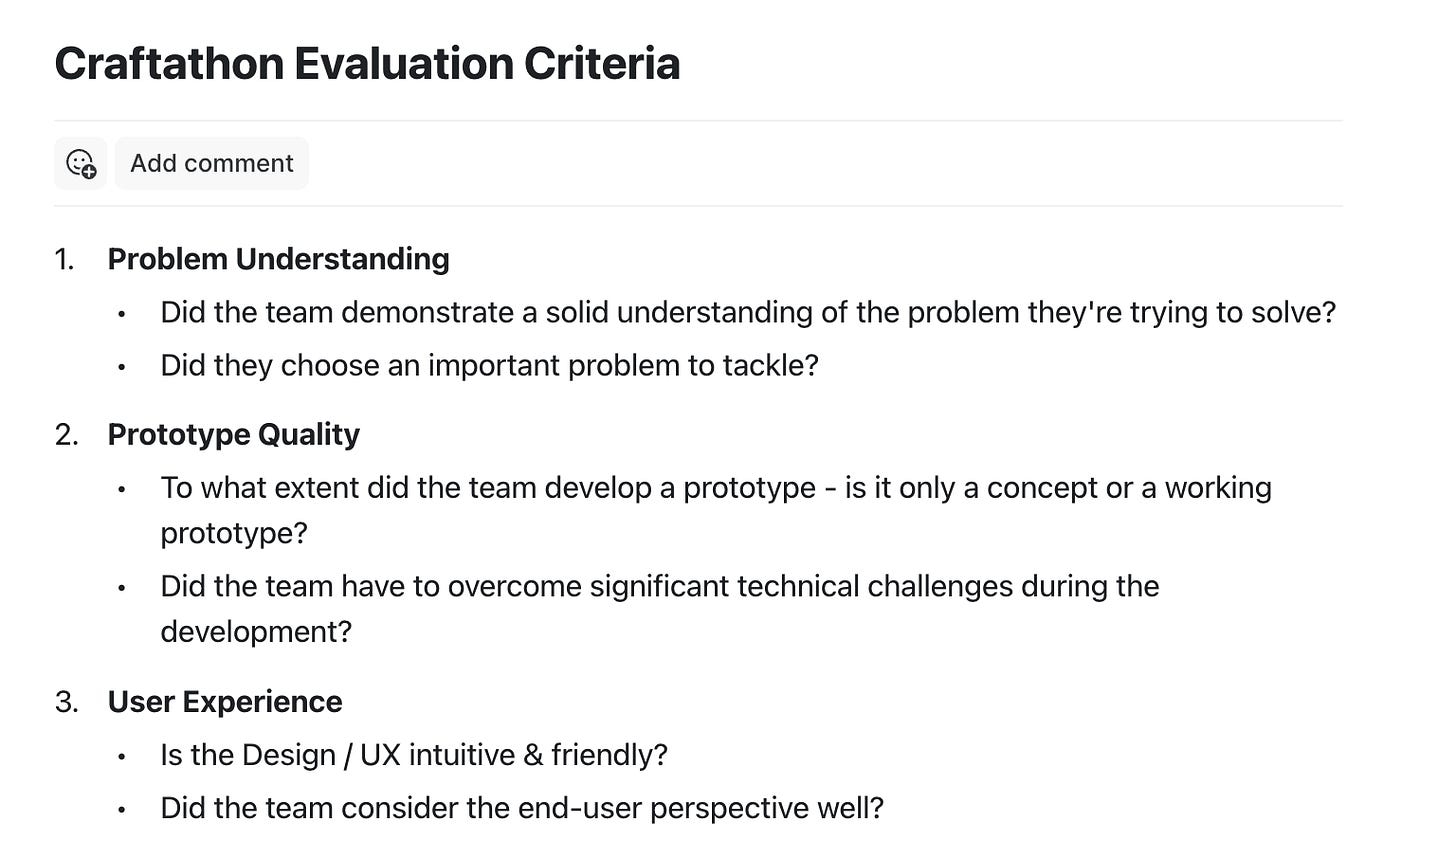
Task: Select the concept or working prototype bullet
Action: [x=716, y=487]
